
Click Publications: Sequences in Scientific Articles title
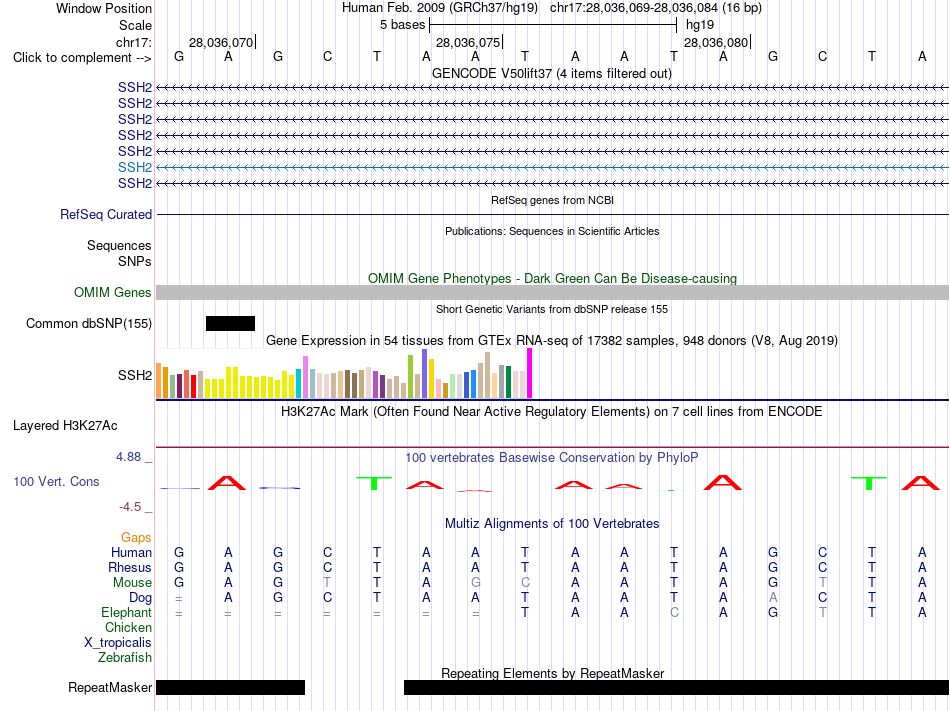(552, 231)
